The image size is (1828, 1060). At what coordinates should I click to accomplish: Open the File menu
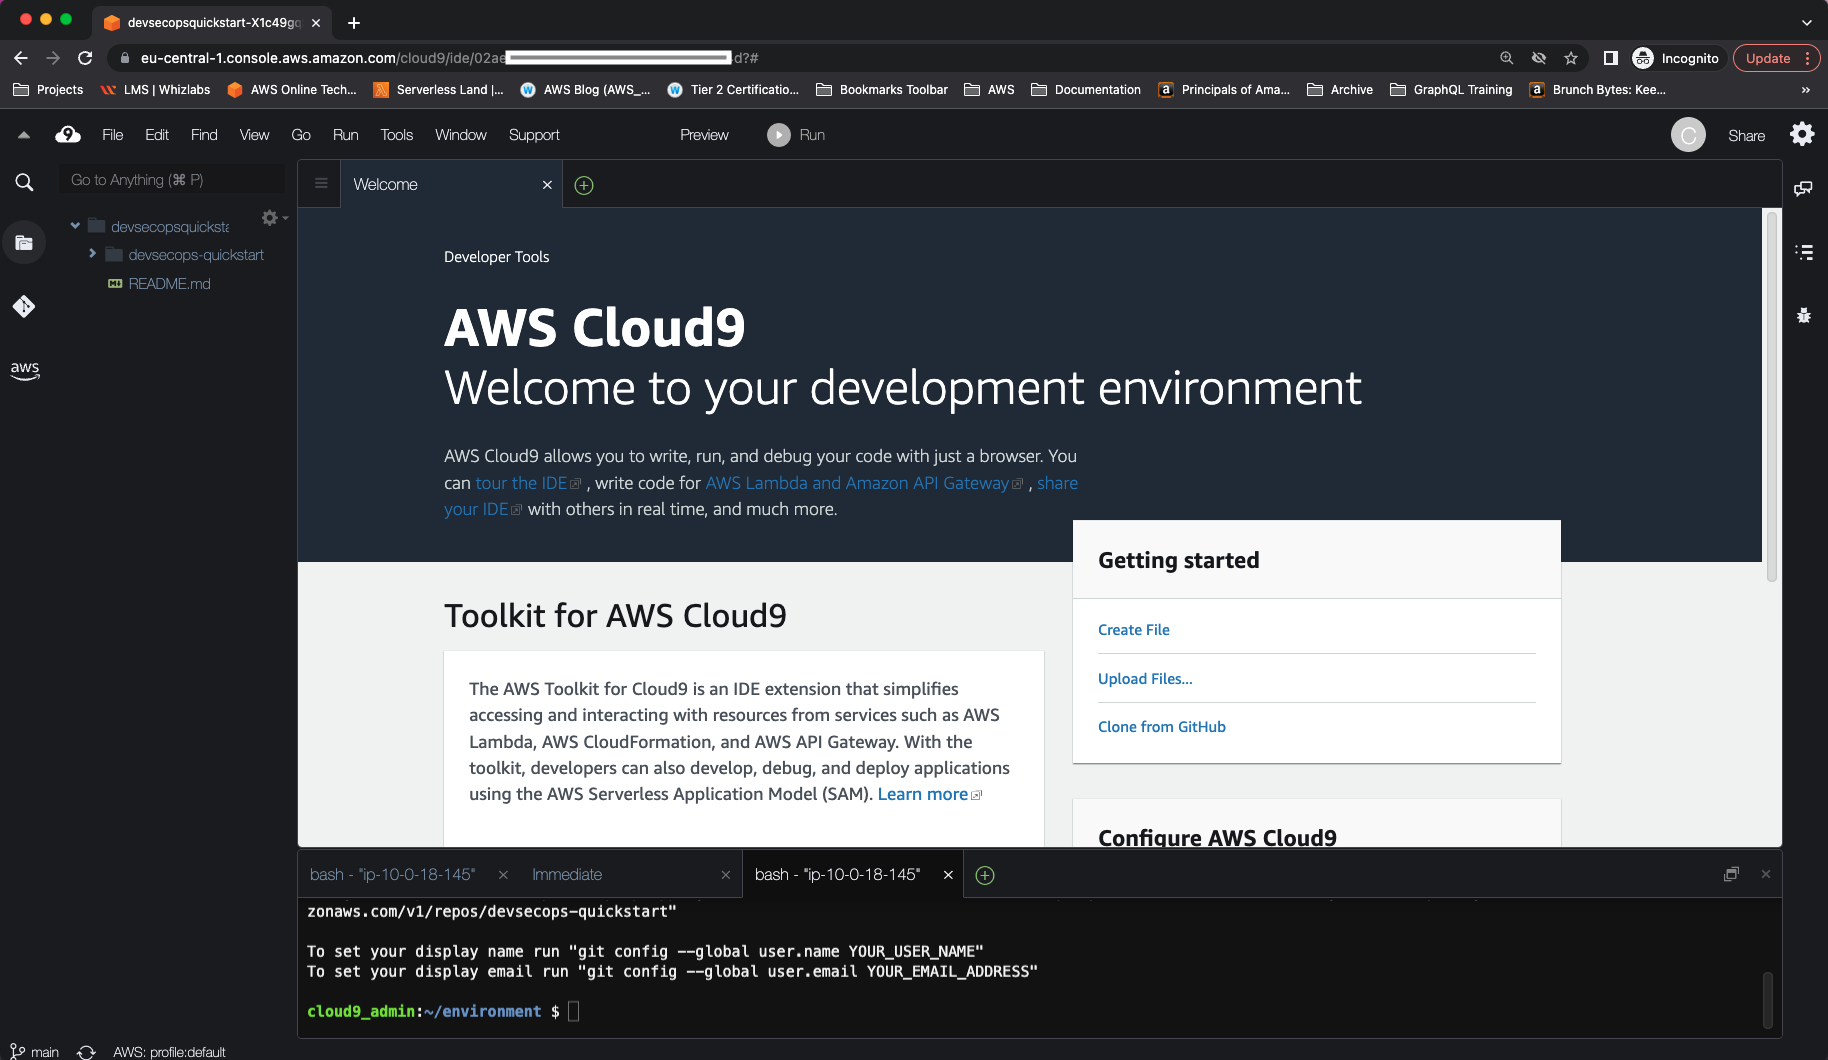[x=113, y=135]
